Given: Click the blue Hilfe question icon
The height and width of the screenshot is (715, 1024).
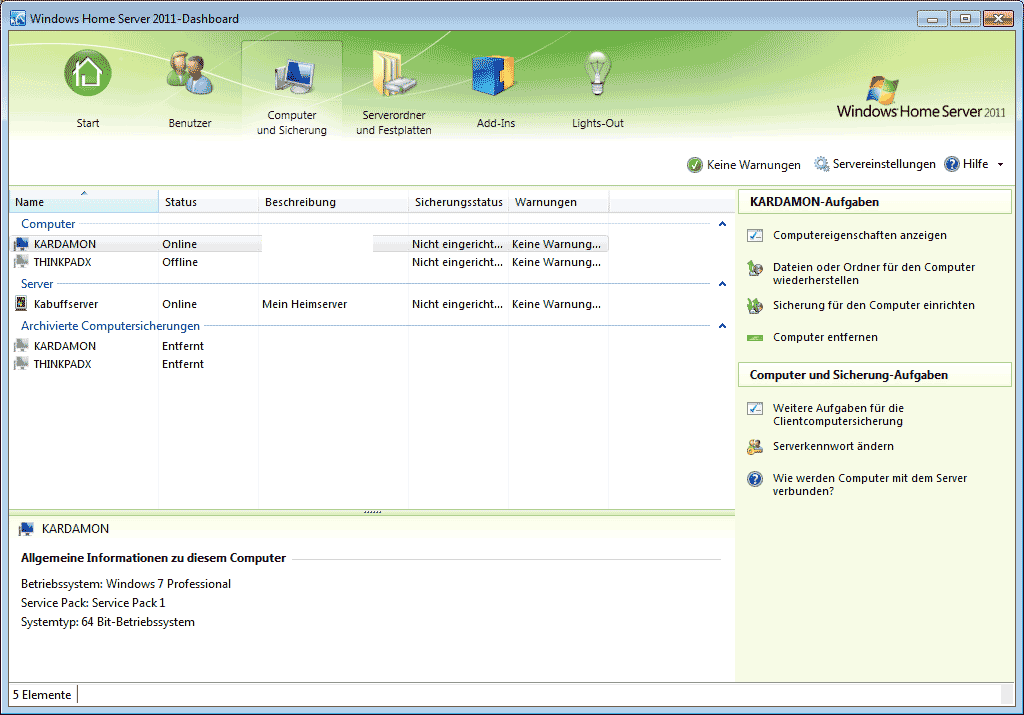Looking at the screenshot, I should (952, 164).
